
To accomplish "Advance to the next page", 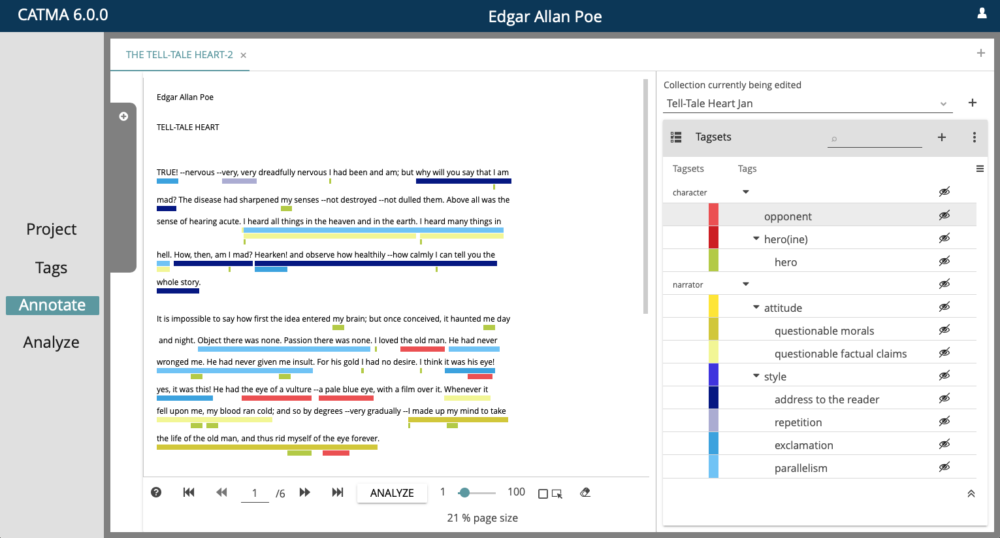I will point(305,492).
